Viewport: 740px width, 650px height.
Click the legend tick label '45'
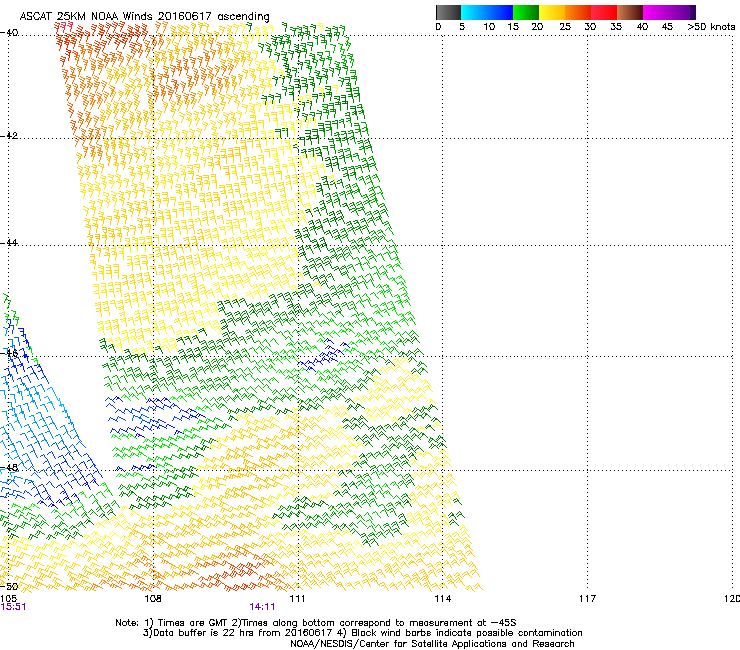(667, 27)
